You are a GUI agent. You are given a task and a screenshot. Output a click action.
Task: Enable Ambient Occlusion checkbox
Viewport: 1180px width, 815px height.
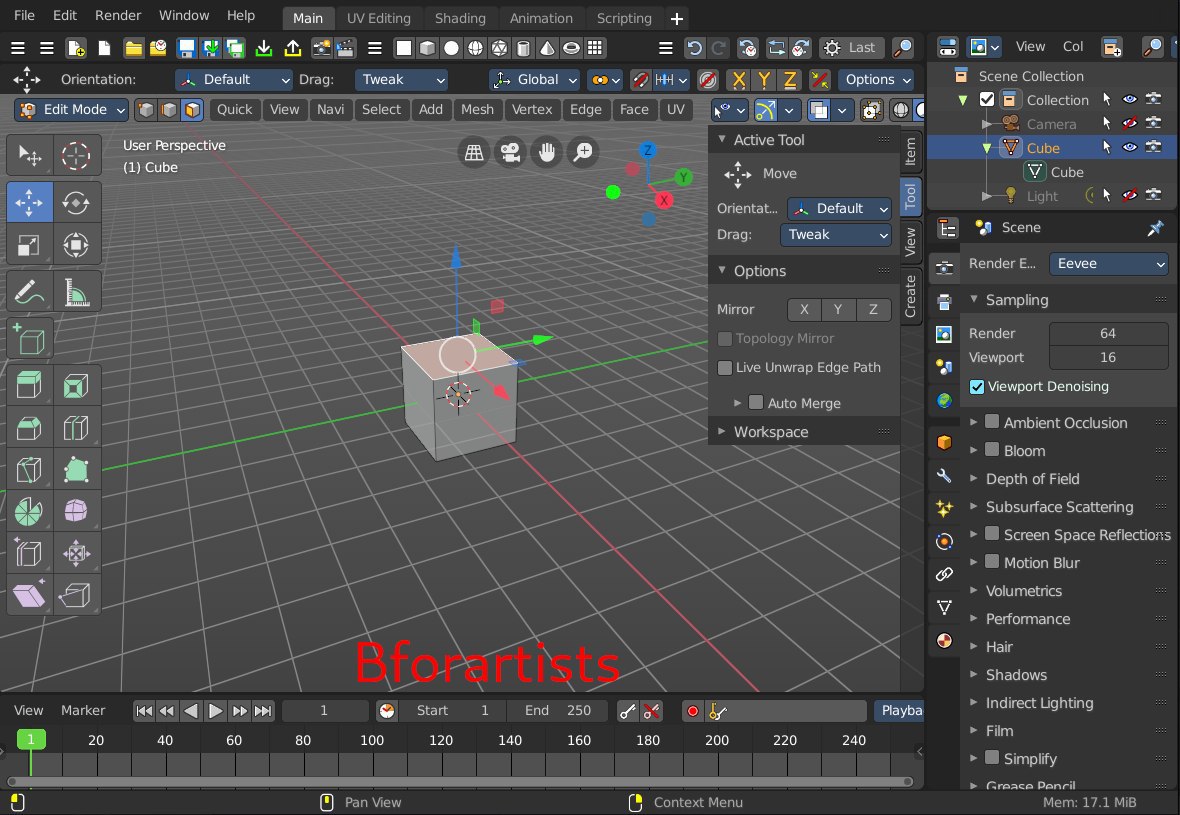click(x=992, y=422)
